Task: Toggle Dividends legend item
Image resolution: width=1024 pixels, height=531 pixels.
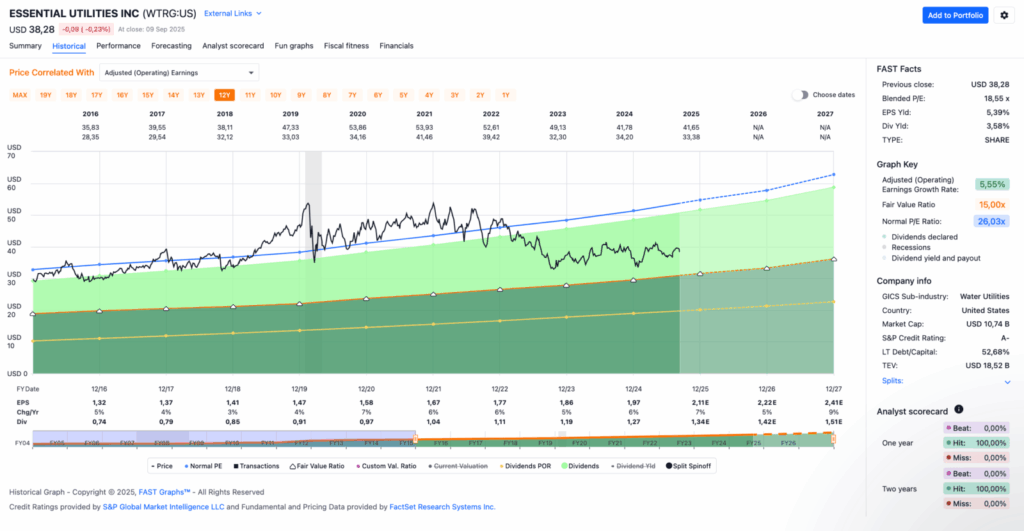Action: click(580, 466)
